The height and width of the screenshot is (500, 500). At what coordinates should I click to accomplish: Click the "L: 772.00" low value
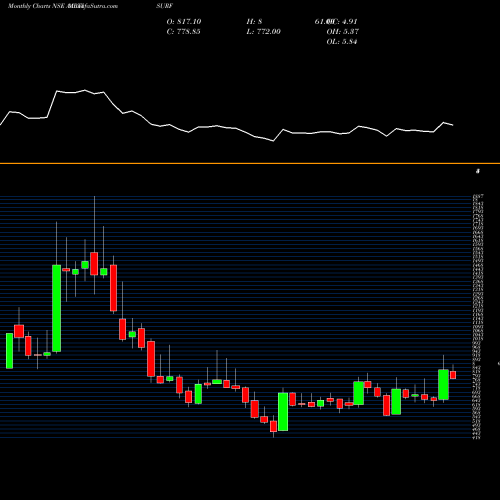(x=263, y=32)
